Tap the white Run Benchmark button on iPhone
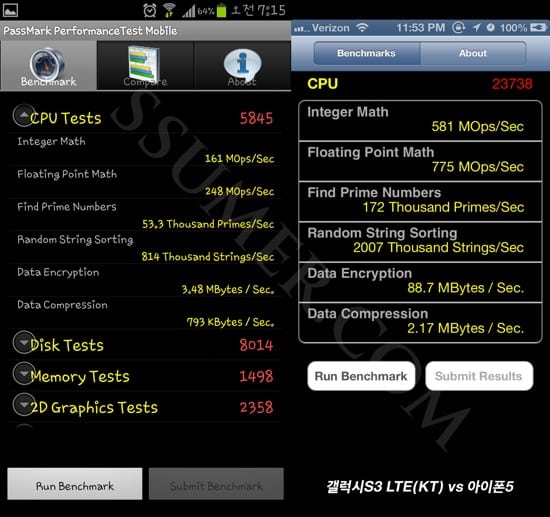 tap(361, 376)
